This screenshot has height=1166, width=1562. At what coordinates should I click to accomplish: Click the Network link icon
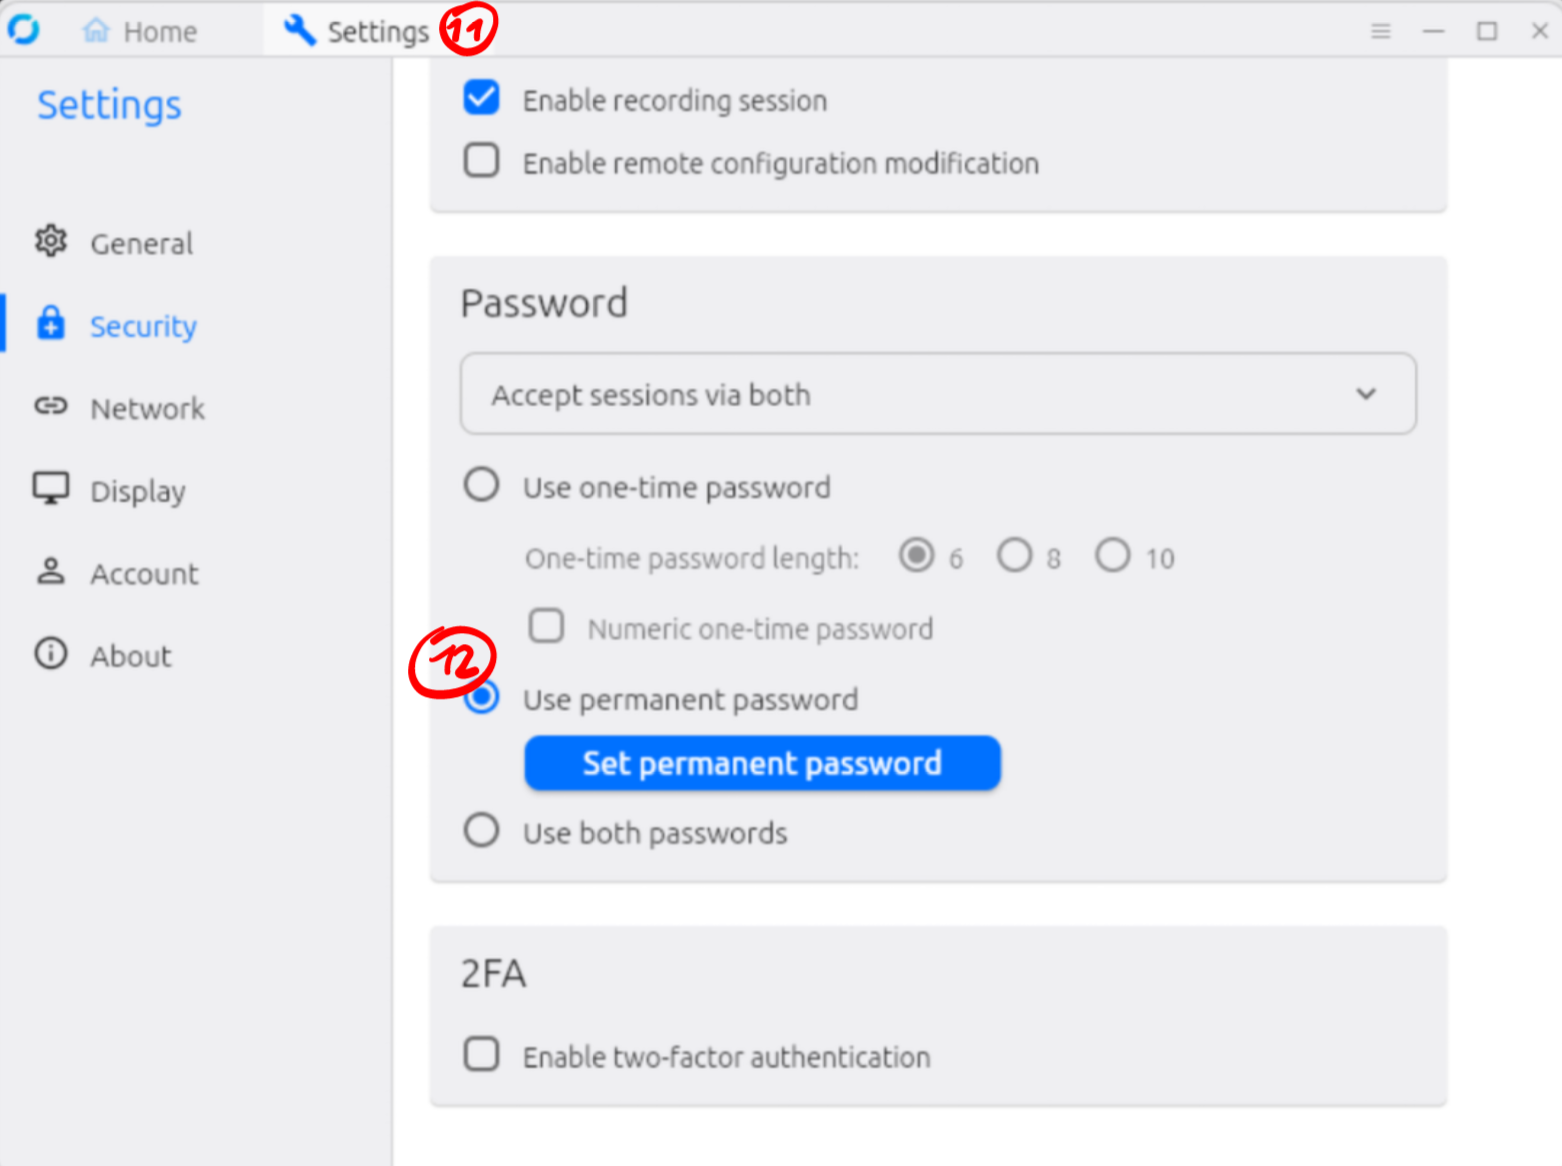coord(51,407)
